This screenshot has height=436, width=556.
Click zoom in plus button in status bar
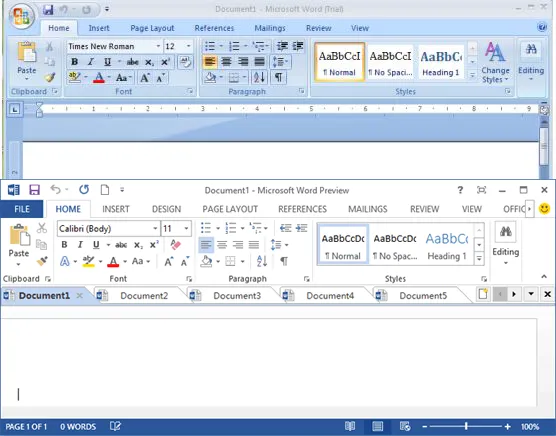point(508,426)
